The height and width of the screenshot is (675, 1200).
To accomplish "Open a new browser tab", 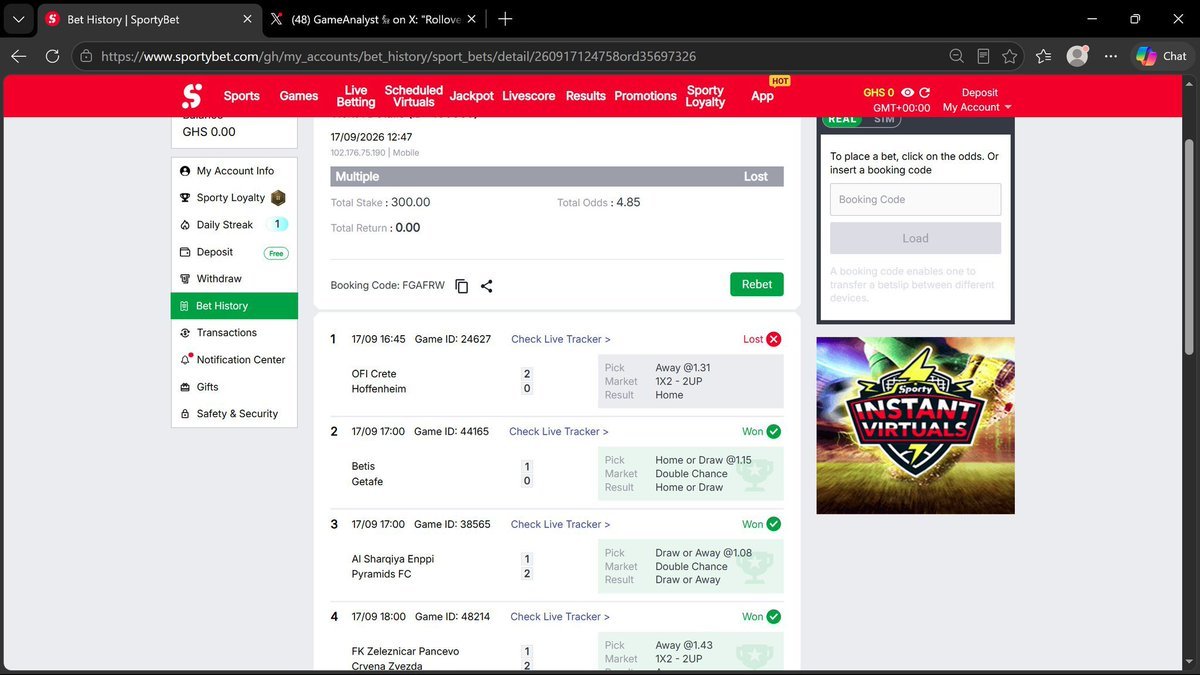I will 505,19.
